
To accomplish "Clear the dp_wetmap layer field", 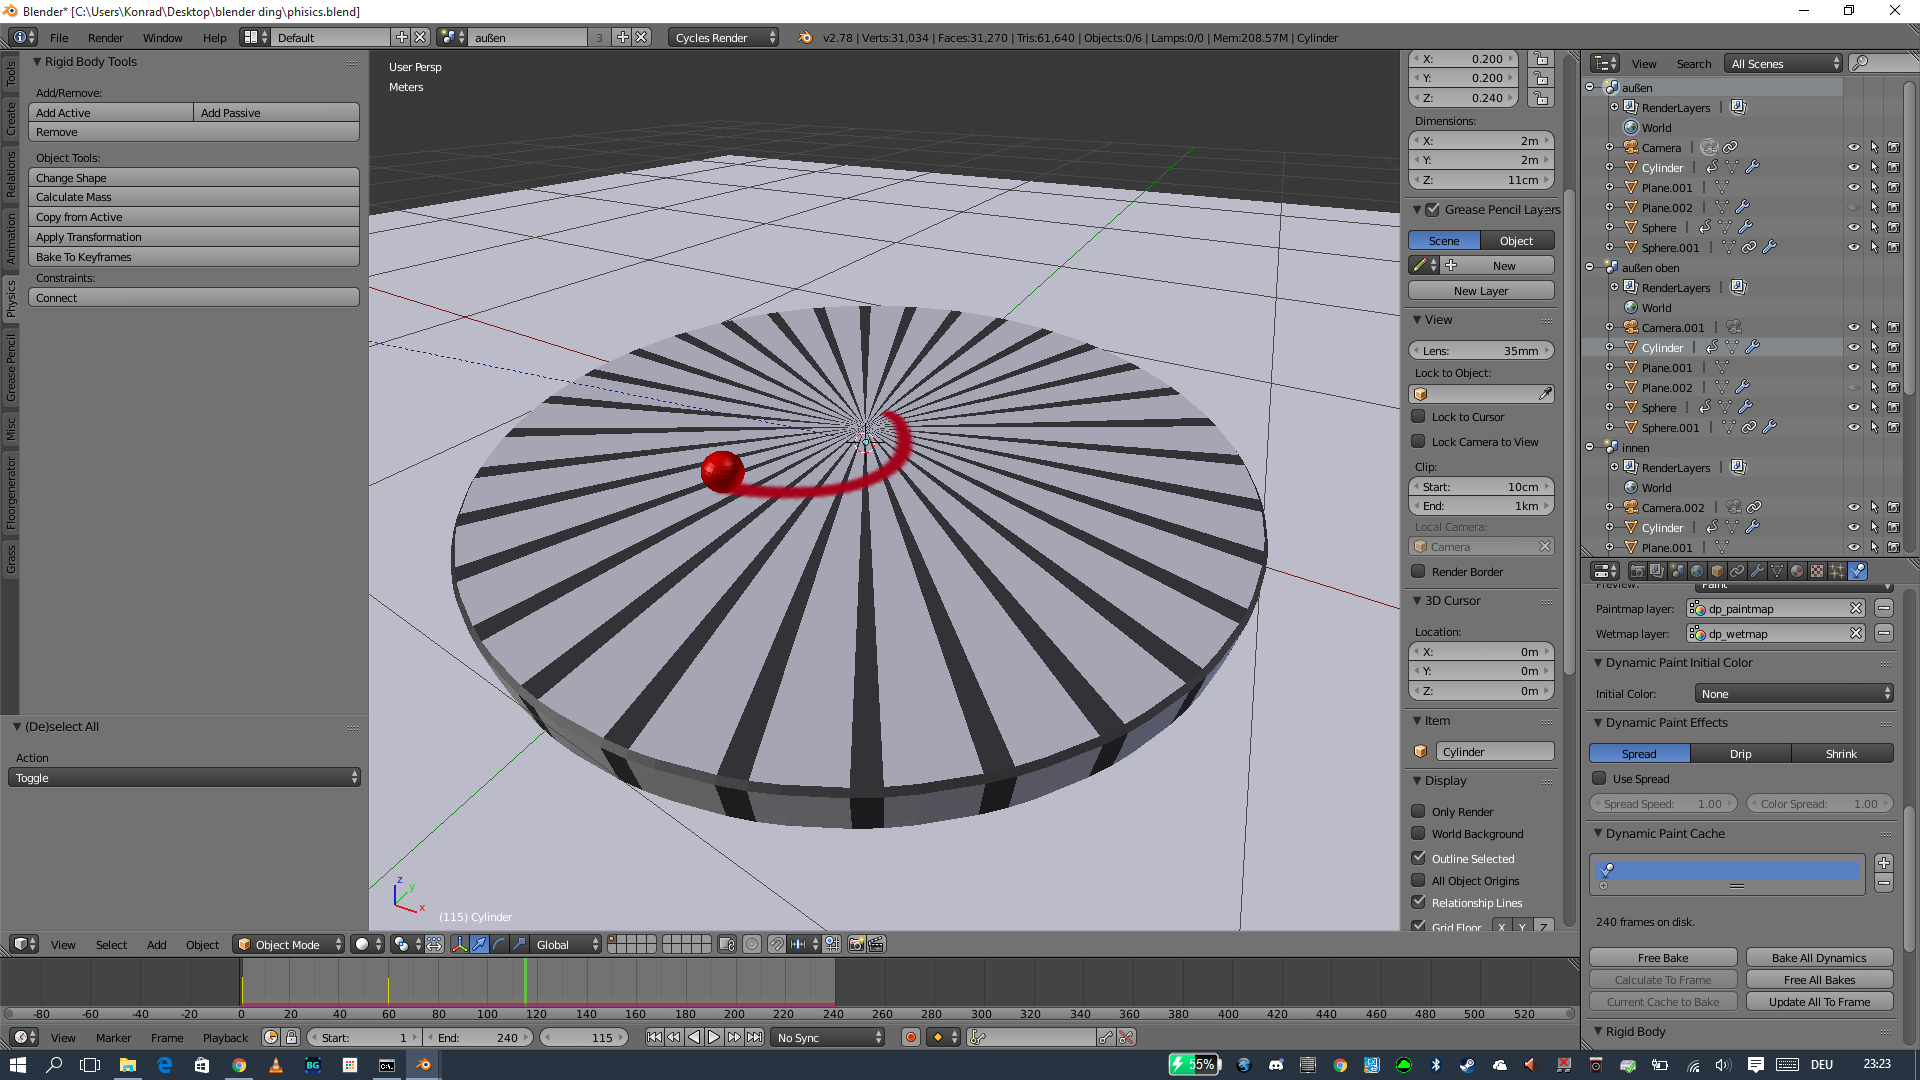I will pyautogui.click(x=1856, y=633).
